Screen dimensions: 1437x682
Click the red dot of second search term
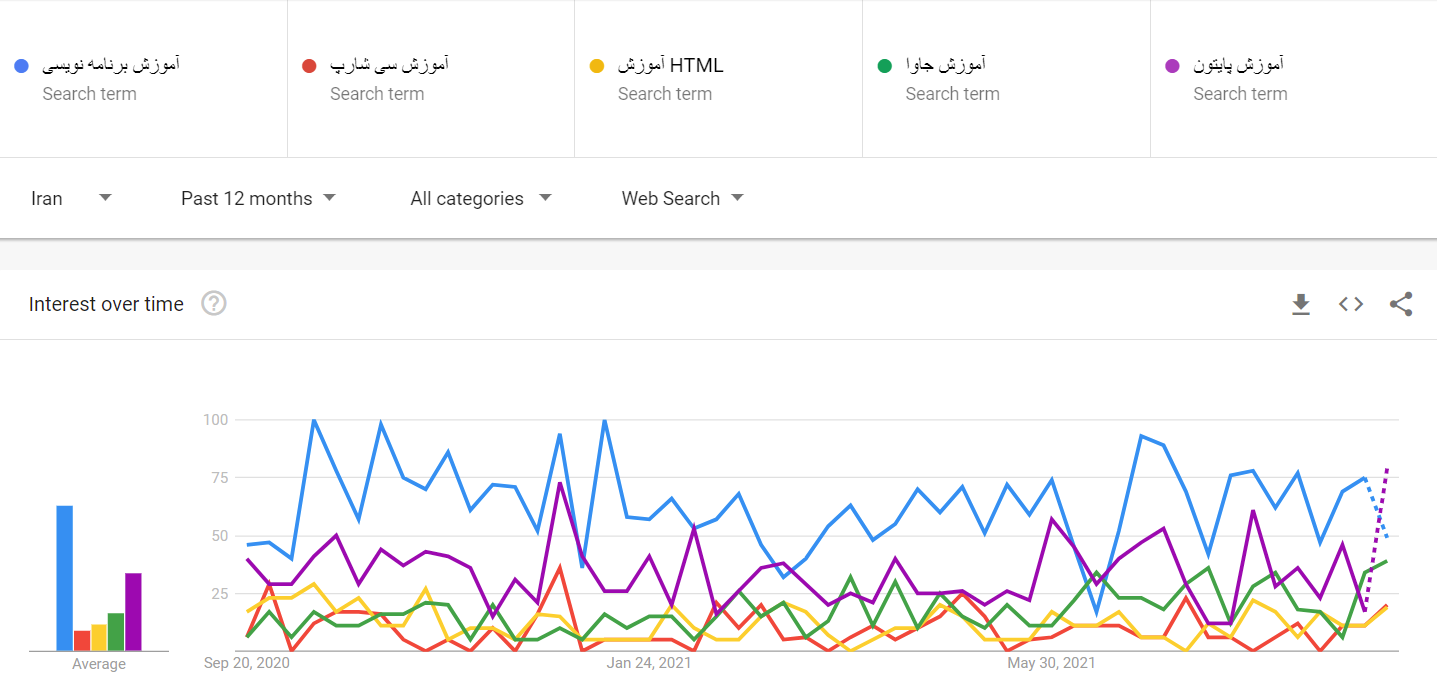click(309, 66)
